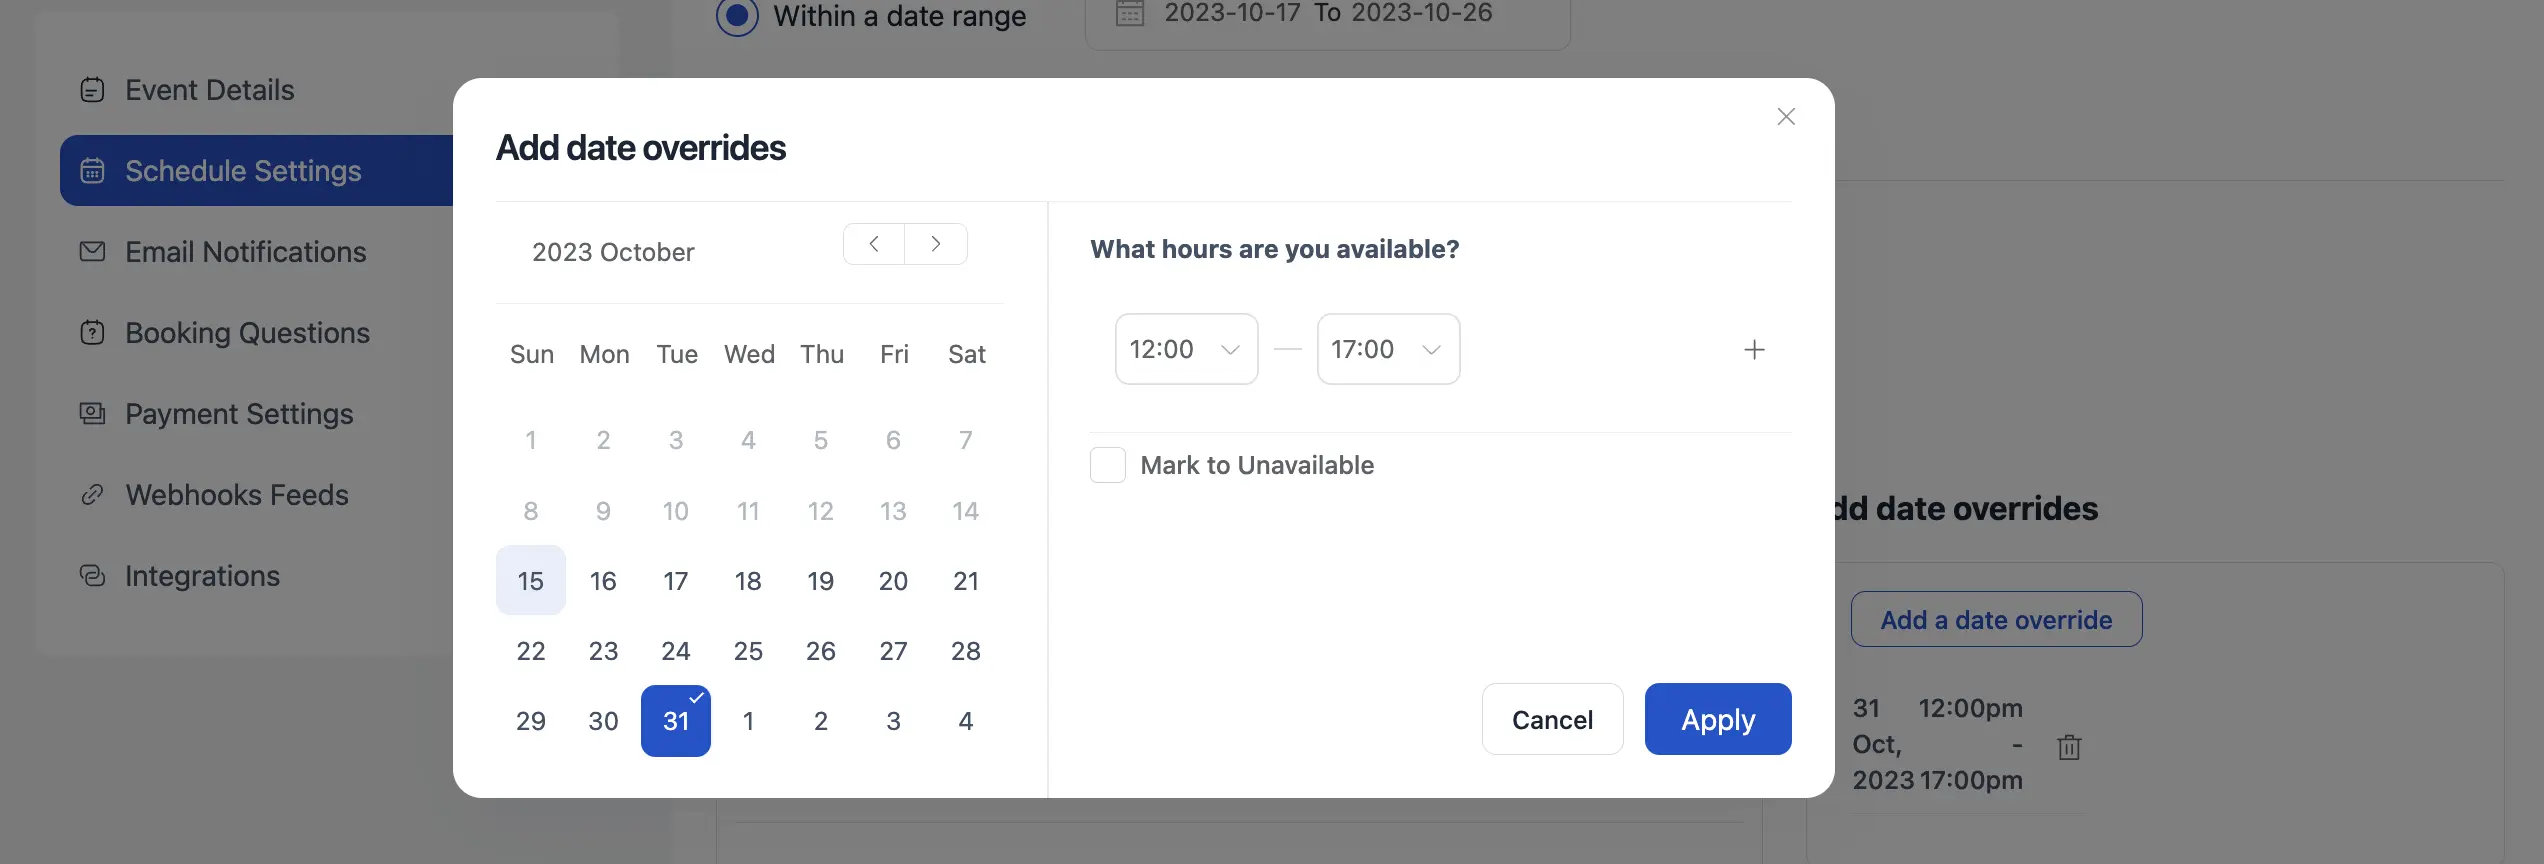Apply the date override
The image size is (2544, 864).
[1718, 719]
